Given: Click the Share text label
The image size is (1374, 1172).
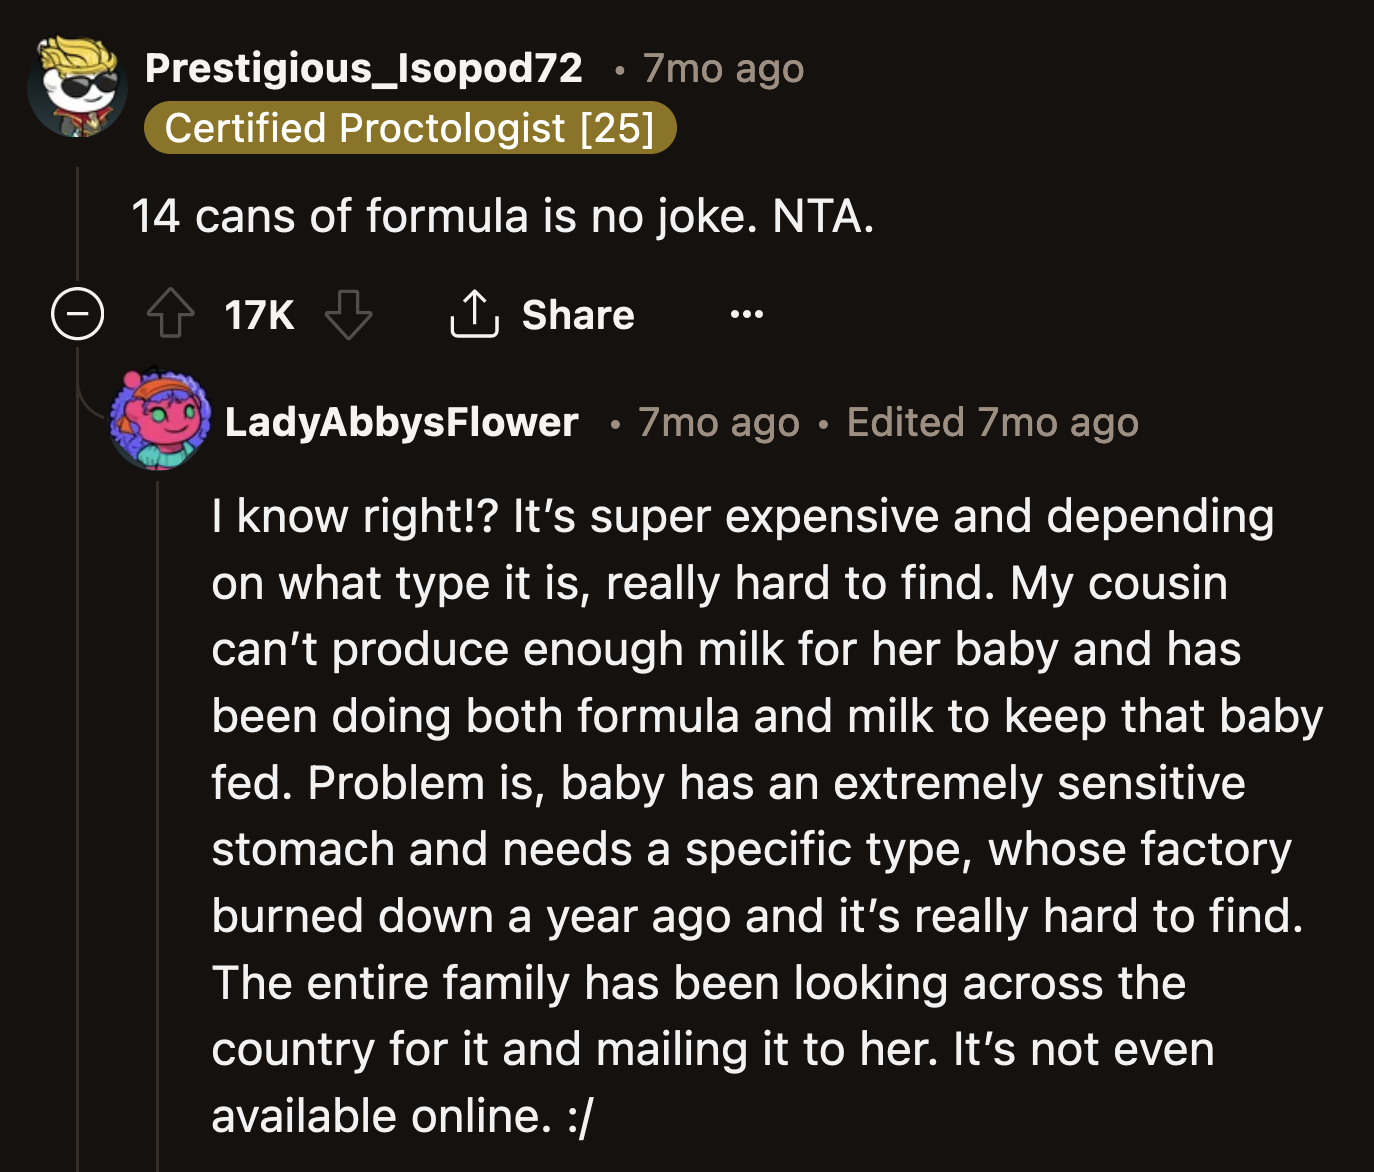Looking at the screenshot, I should click(x=577, y=314).
